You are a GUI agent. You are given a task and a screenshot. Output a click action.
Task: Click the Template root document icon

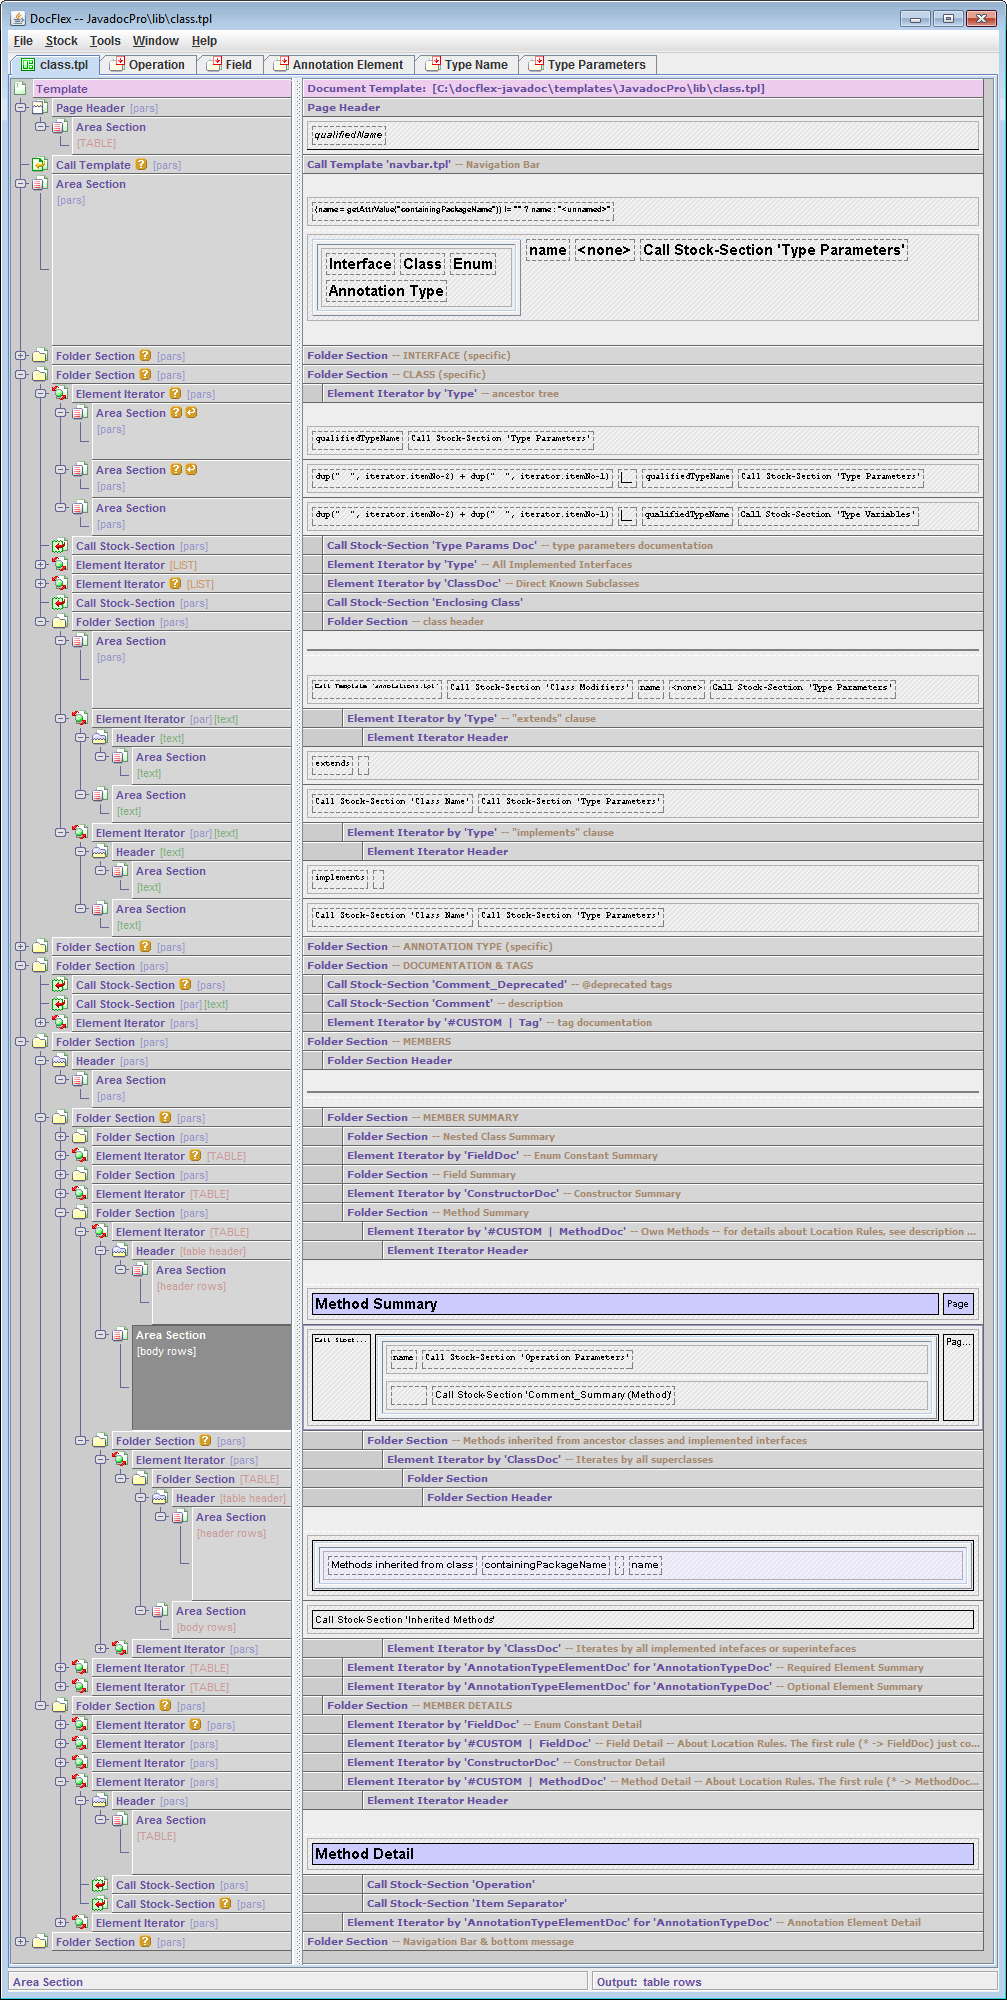[21, 89]
